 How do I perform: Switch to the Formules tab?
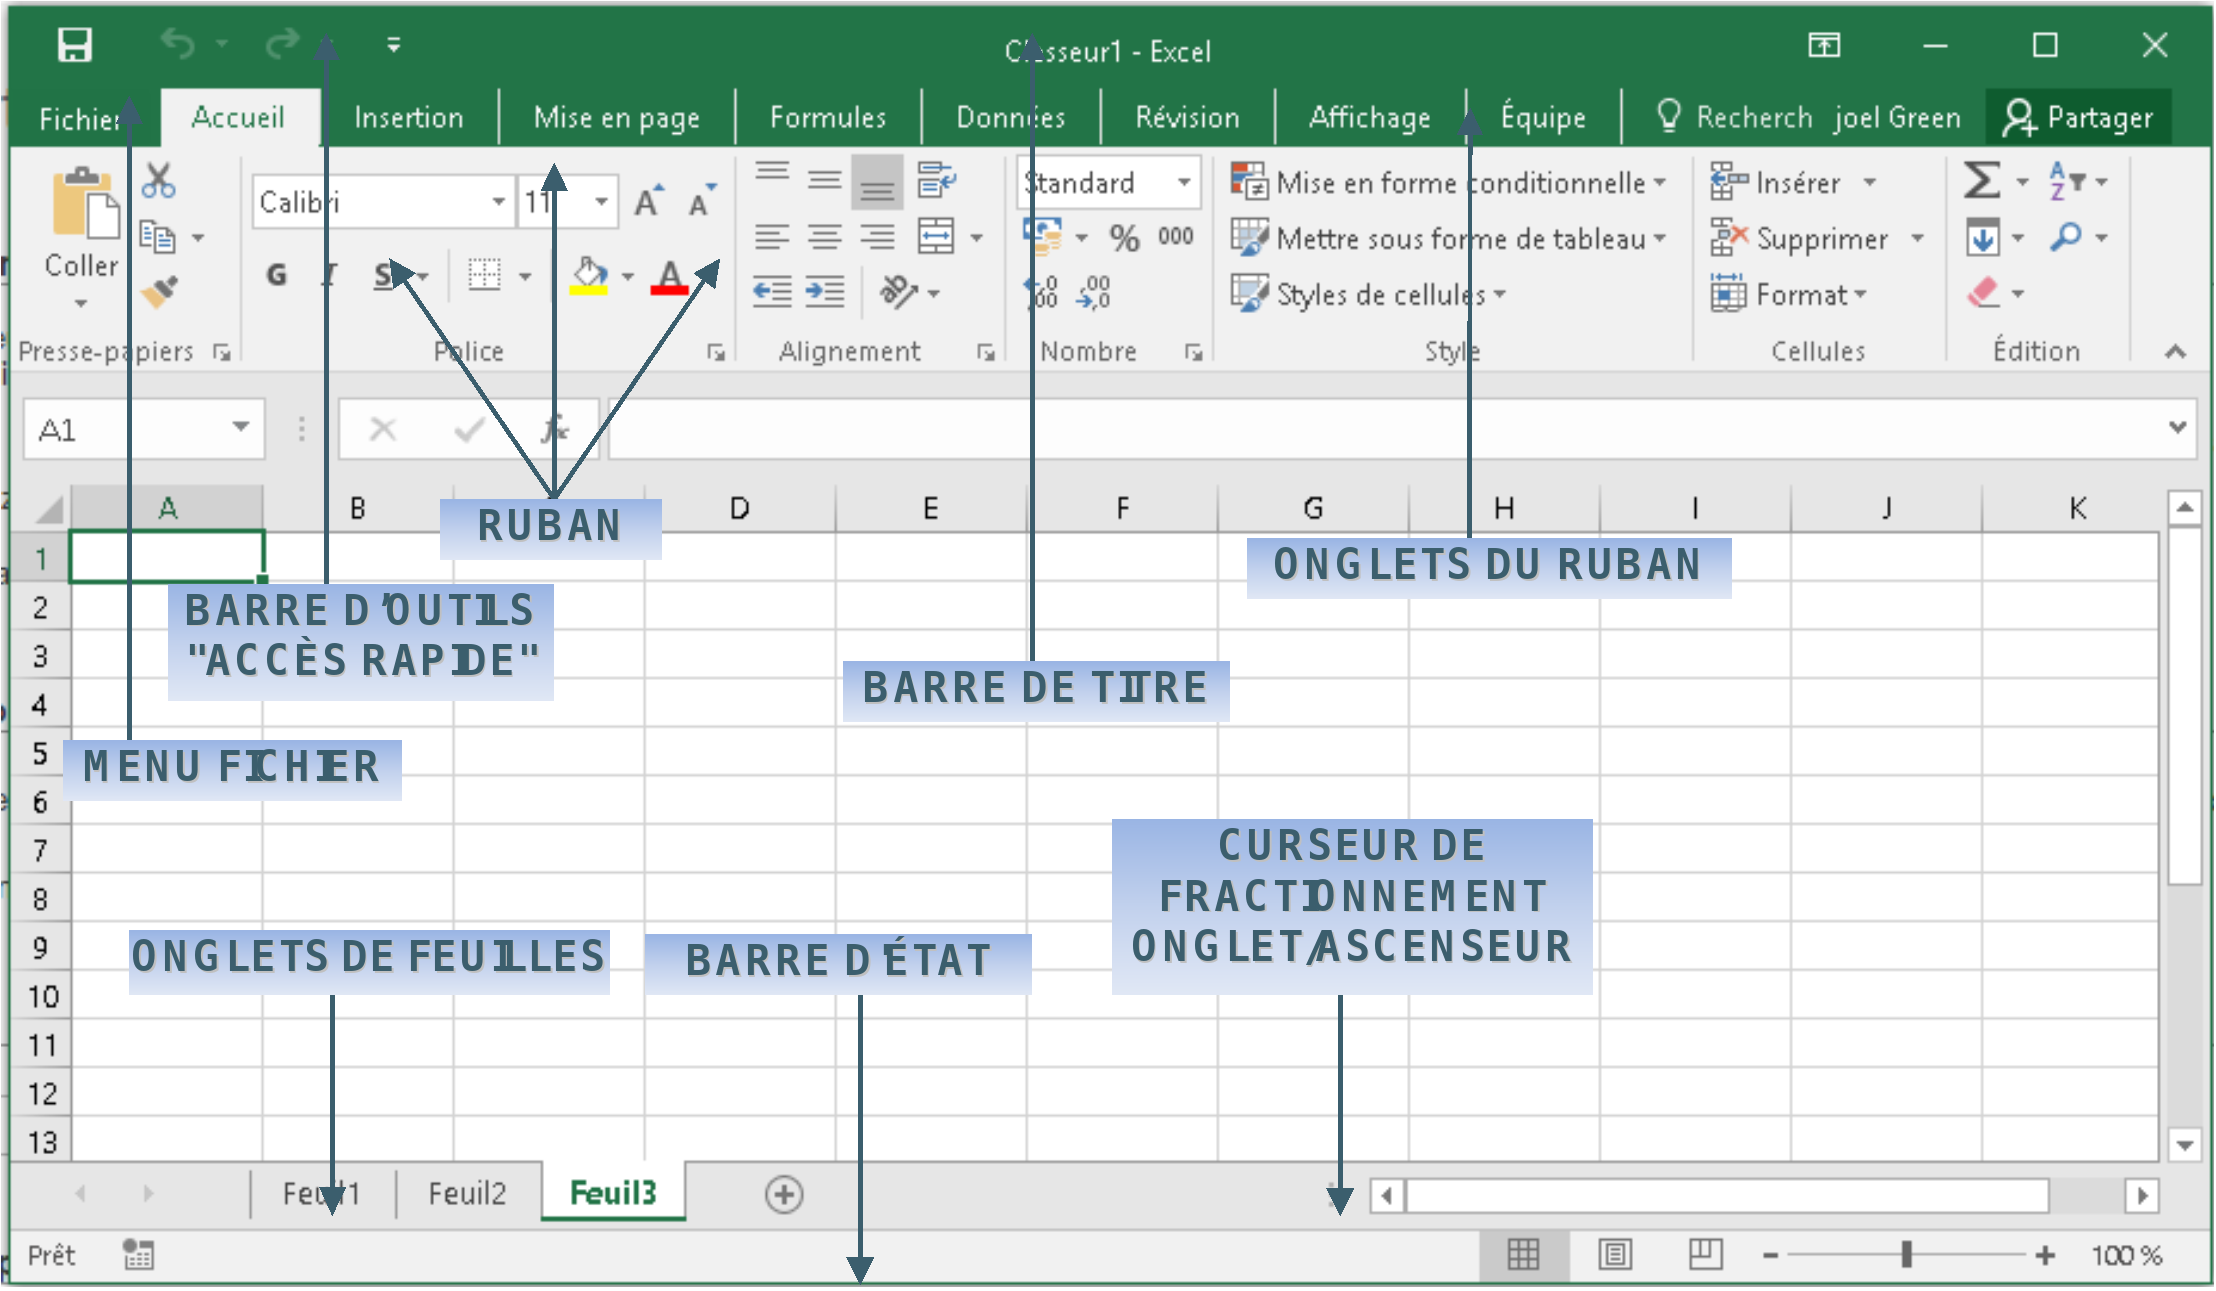click(828, 118)
